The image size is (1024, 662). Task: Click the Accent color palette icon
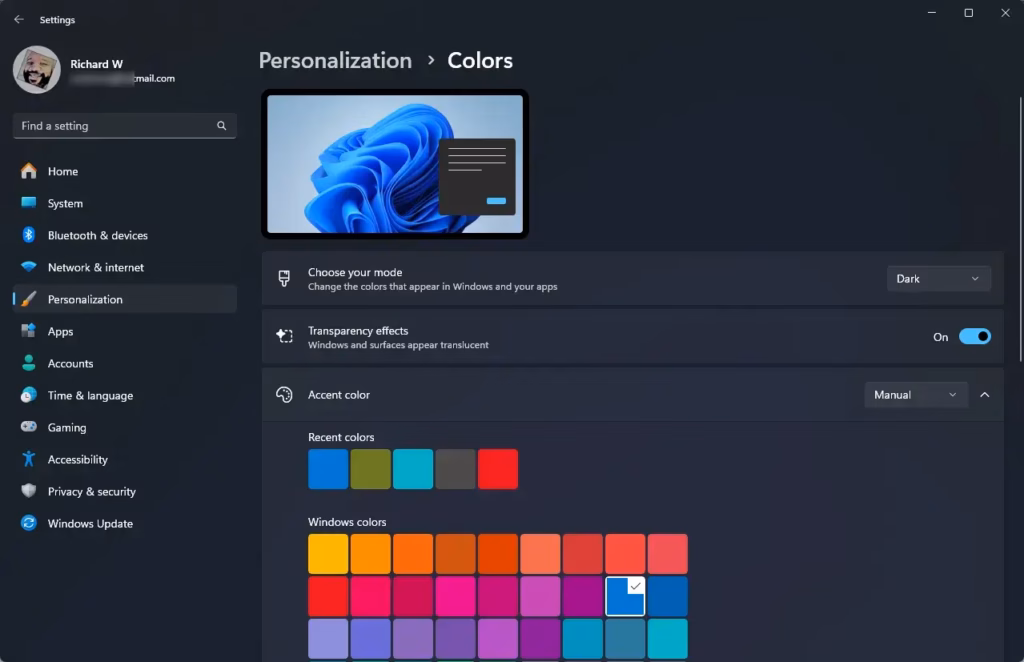tap(284, 394)
